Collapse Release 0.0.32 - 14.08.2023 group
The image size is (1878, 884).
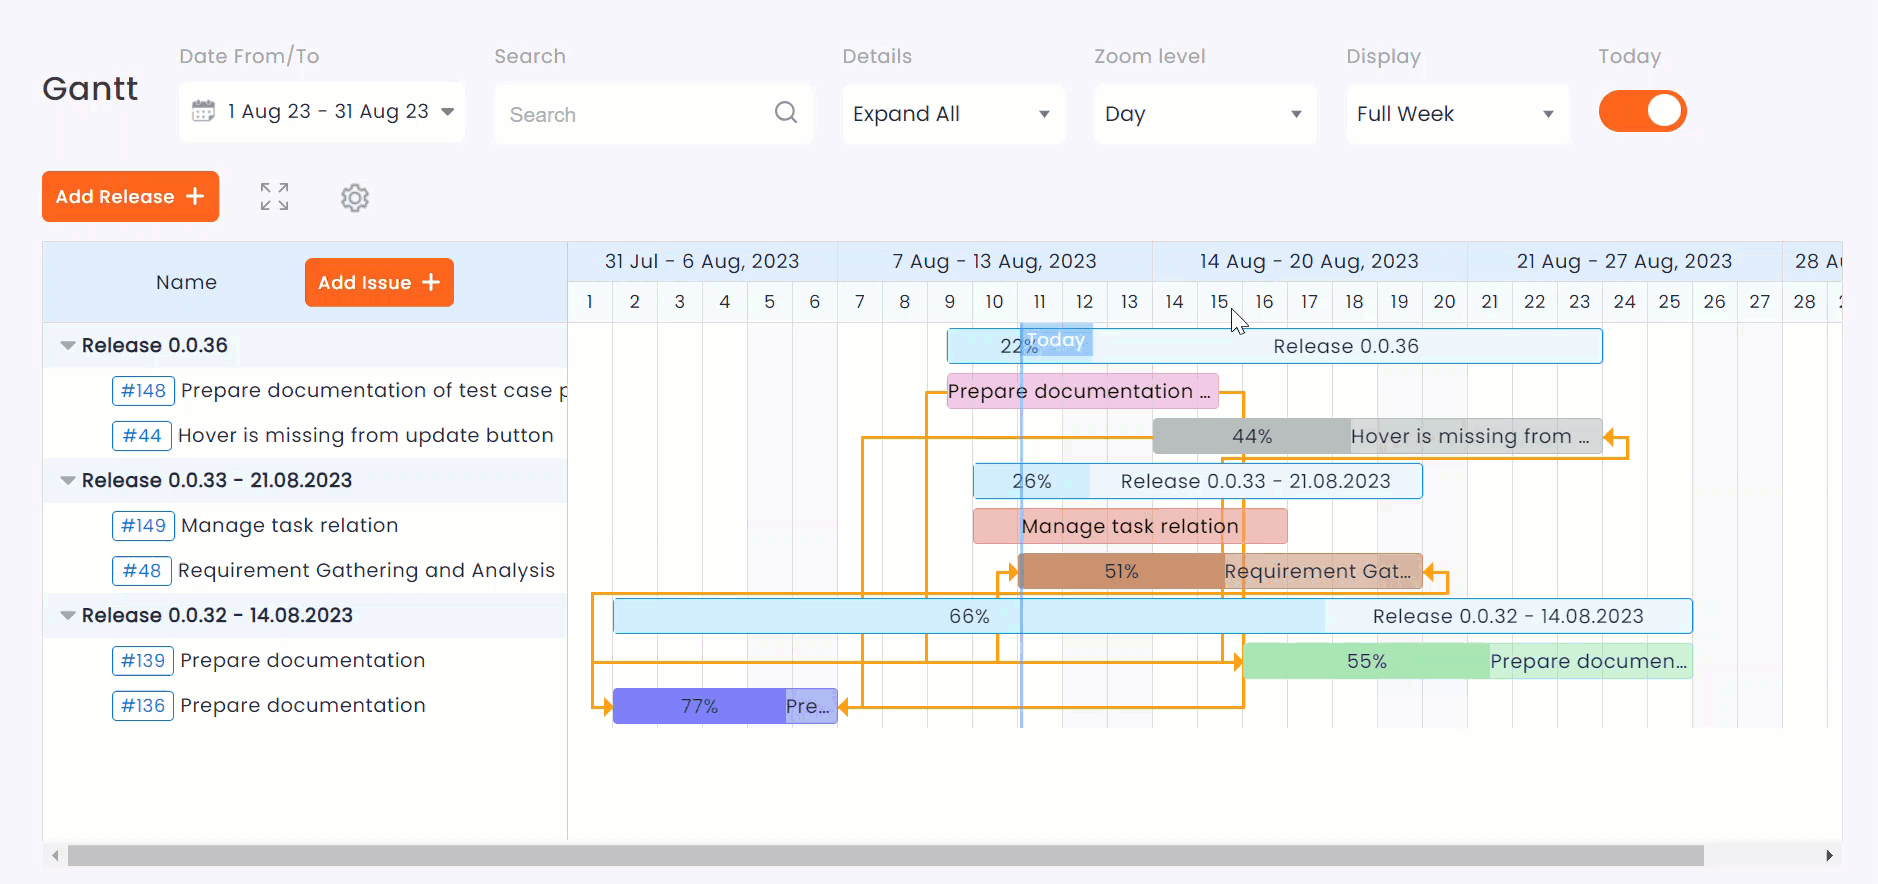coord(68,616)
